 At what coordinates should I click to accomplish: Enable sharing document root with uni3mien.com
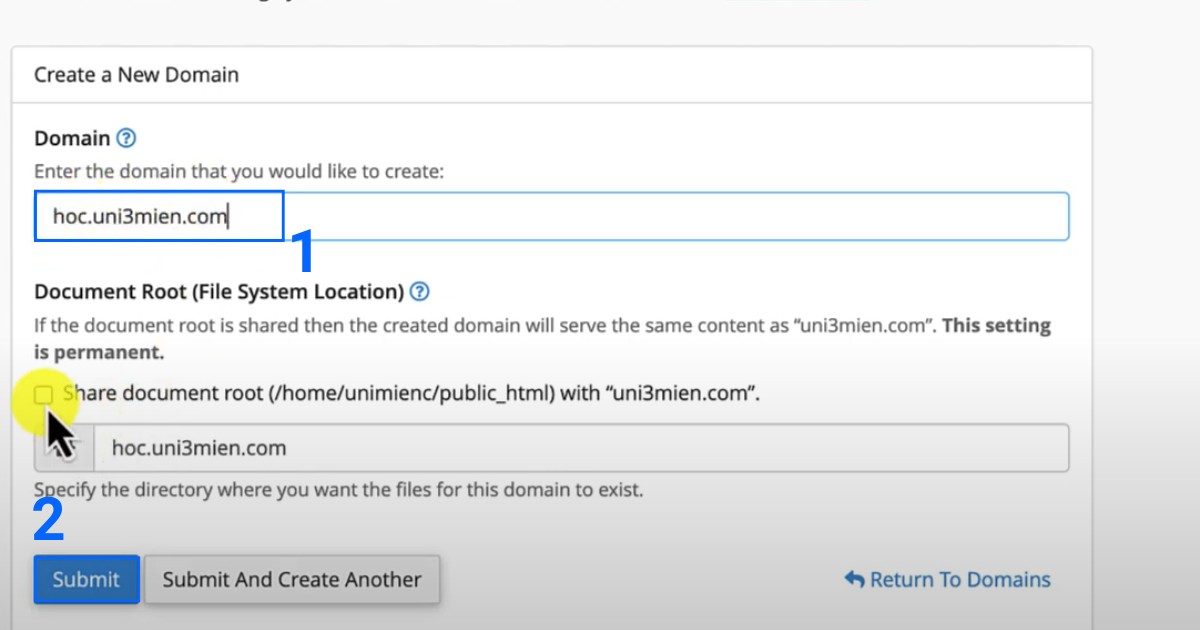(x=45, y=394)
